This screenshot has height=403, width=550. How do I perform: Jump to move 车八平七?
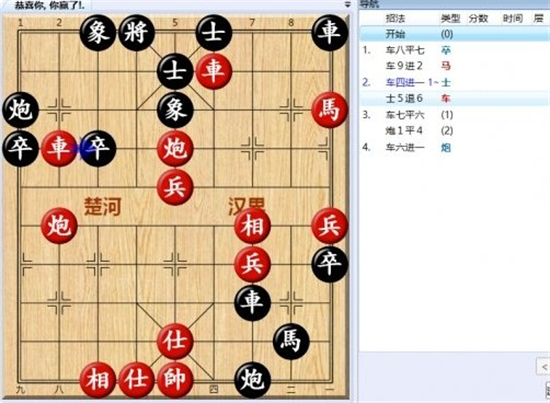click(405, 50)
